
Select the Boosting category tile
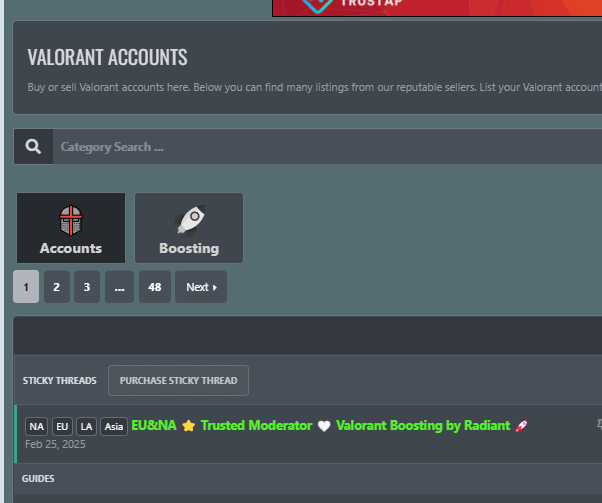189,228
